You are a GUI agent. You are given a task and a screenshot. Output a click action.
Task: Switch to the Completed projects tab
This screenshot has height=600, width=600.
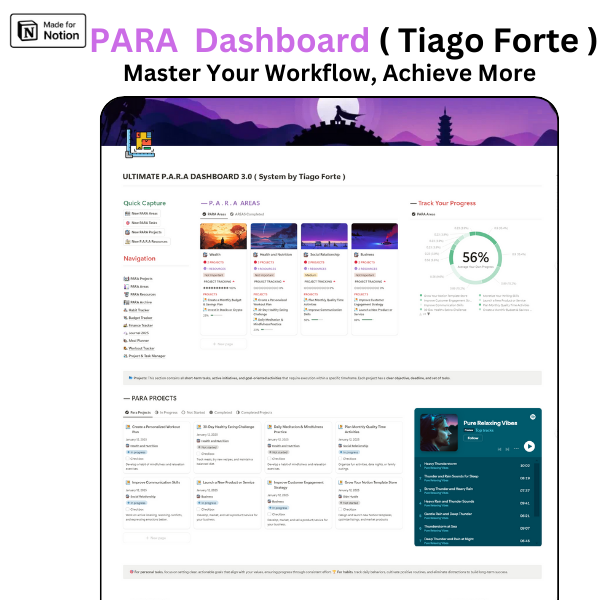221,412
